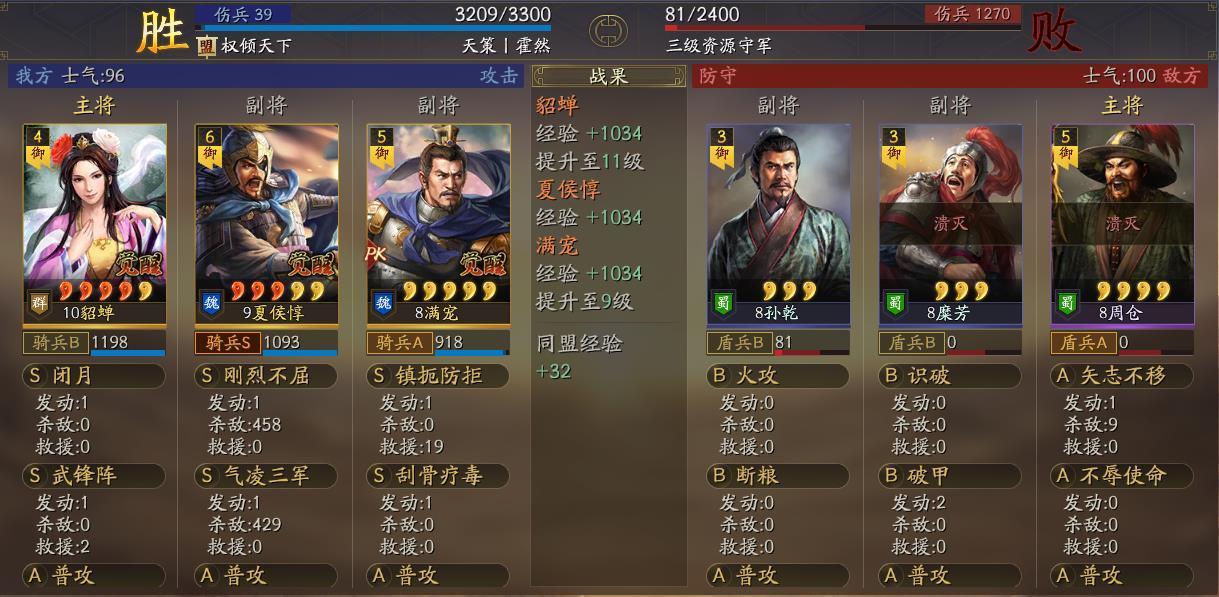Open 糜芳's defeated portrait card
The image size is (1219, 597).
[950, 224]
